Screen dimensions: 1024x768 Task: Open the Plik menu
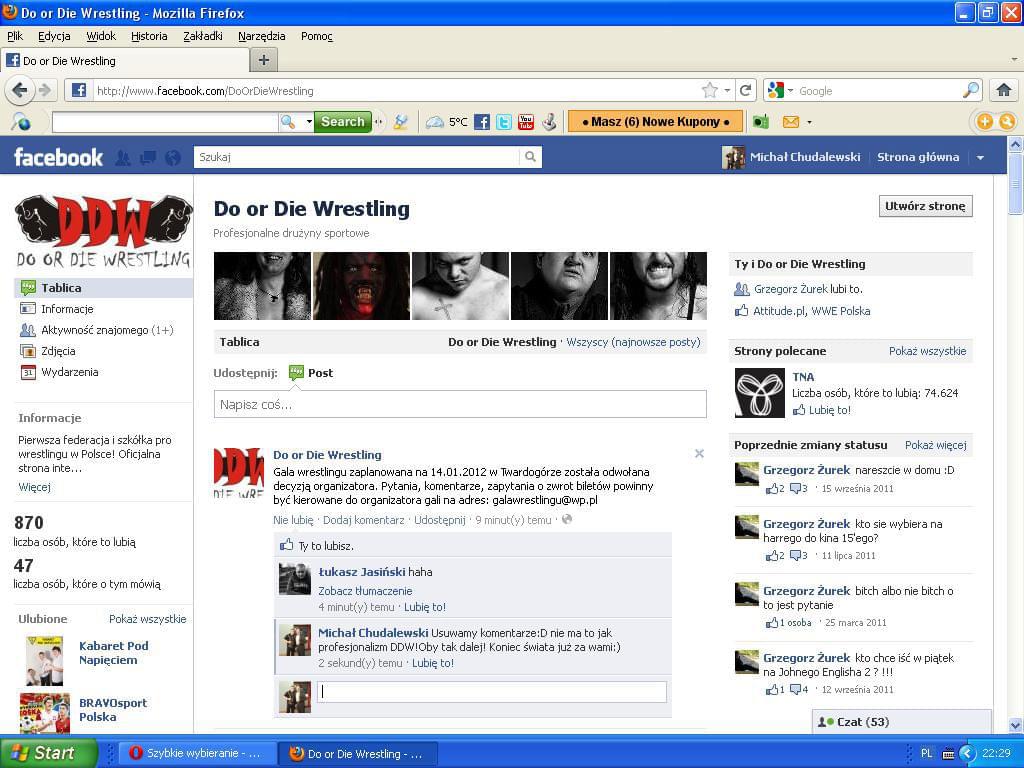[x=15, y=37]
